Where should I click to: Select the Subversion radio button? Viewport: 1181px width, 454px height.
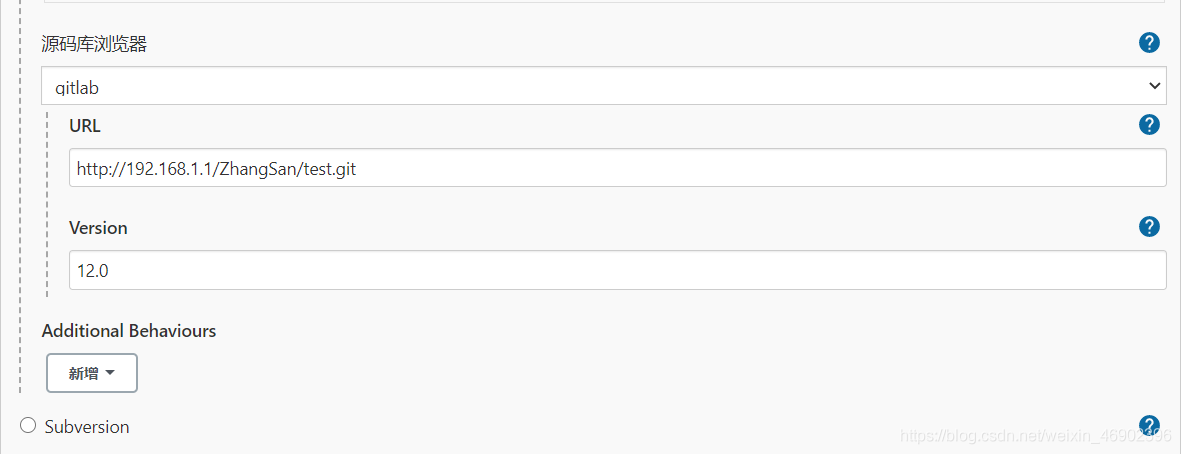28,426
